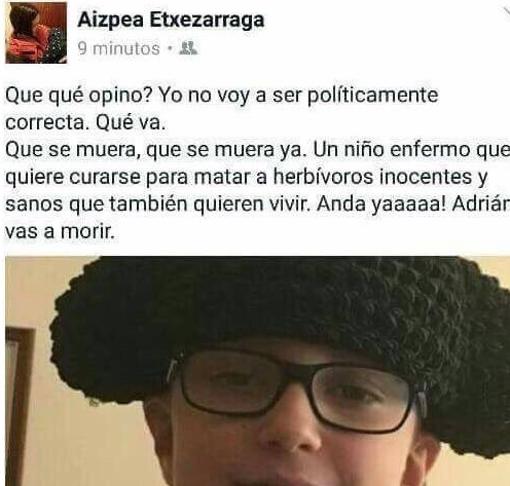Click the word "herbívoros" in the post

coord(323,177)
